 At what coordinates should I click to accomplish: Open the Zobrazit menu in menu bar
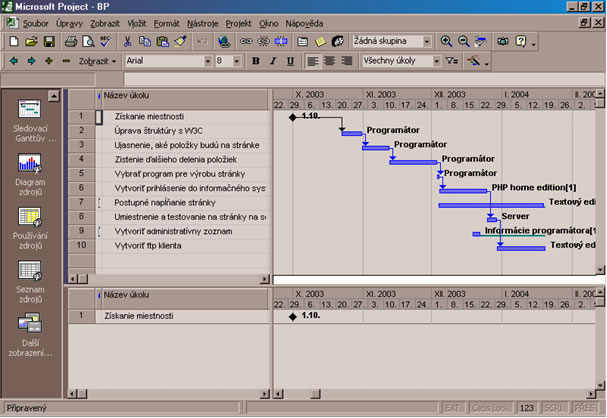pyautogui.click(x=105, y=24)
